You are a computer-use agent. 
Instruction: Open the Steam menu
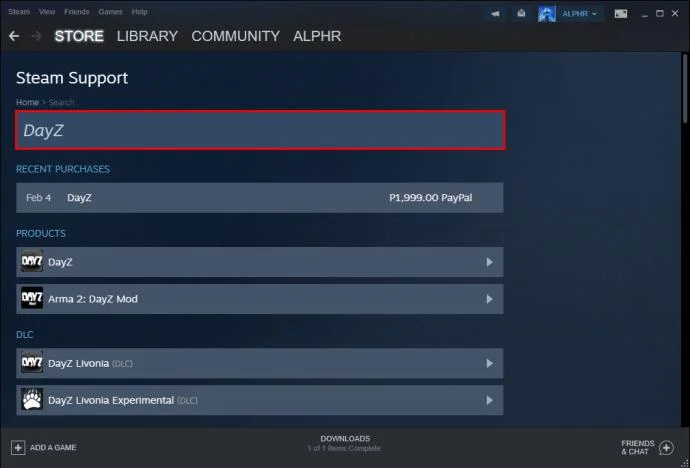(19, 12)
